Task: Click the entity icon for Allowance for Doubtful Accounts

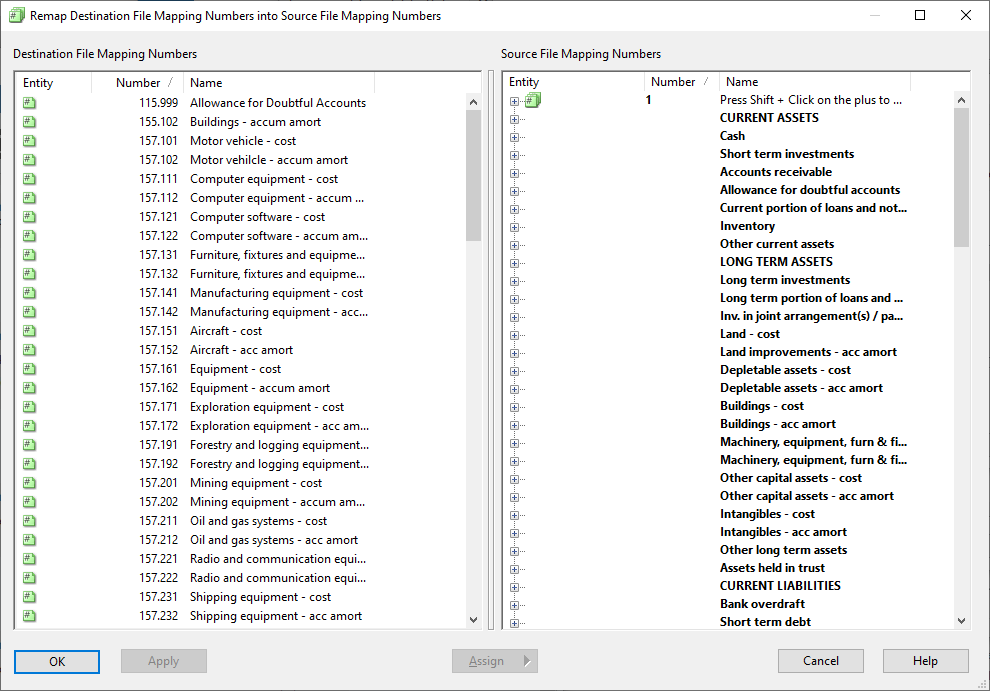Action: coord(29,103)
